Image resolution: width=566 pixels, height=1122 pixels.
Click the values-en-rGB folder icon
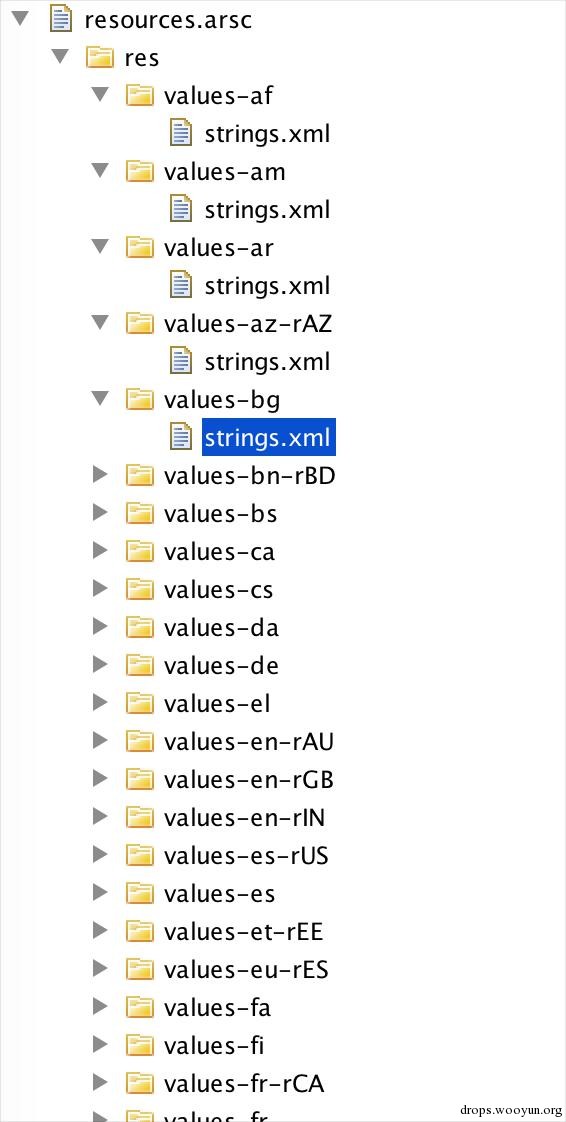140,779
